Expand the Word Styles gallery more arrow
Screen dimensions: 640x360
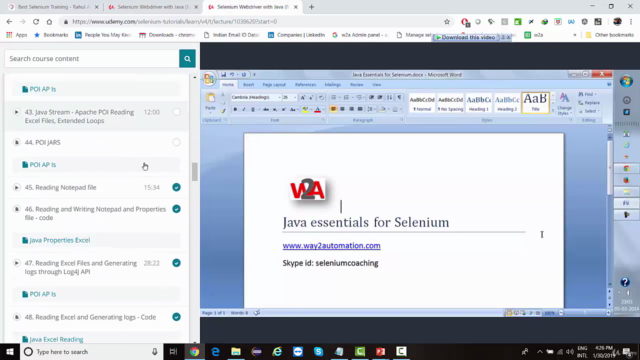click(x=553, y=111)
